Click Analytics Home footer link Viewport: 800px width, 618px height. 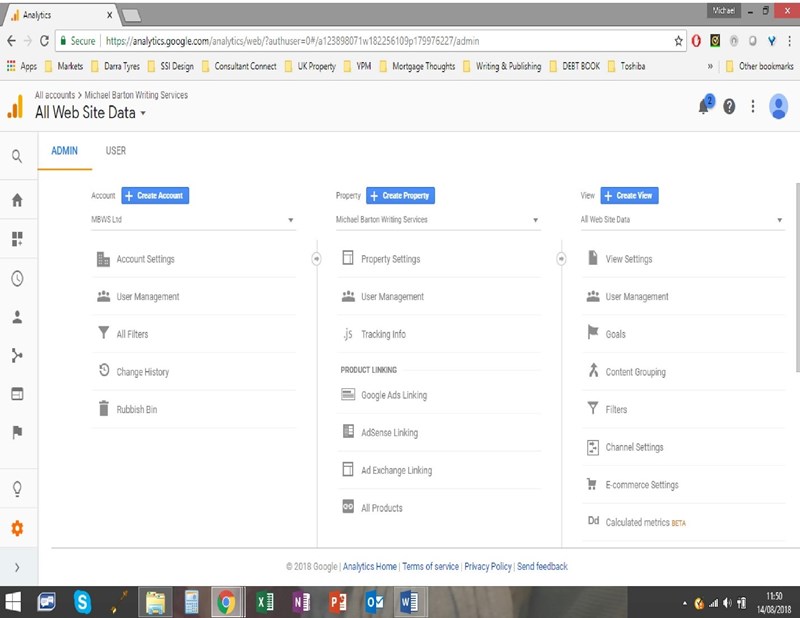coord(369,566)
